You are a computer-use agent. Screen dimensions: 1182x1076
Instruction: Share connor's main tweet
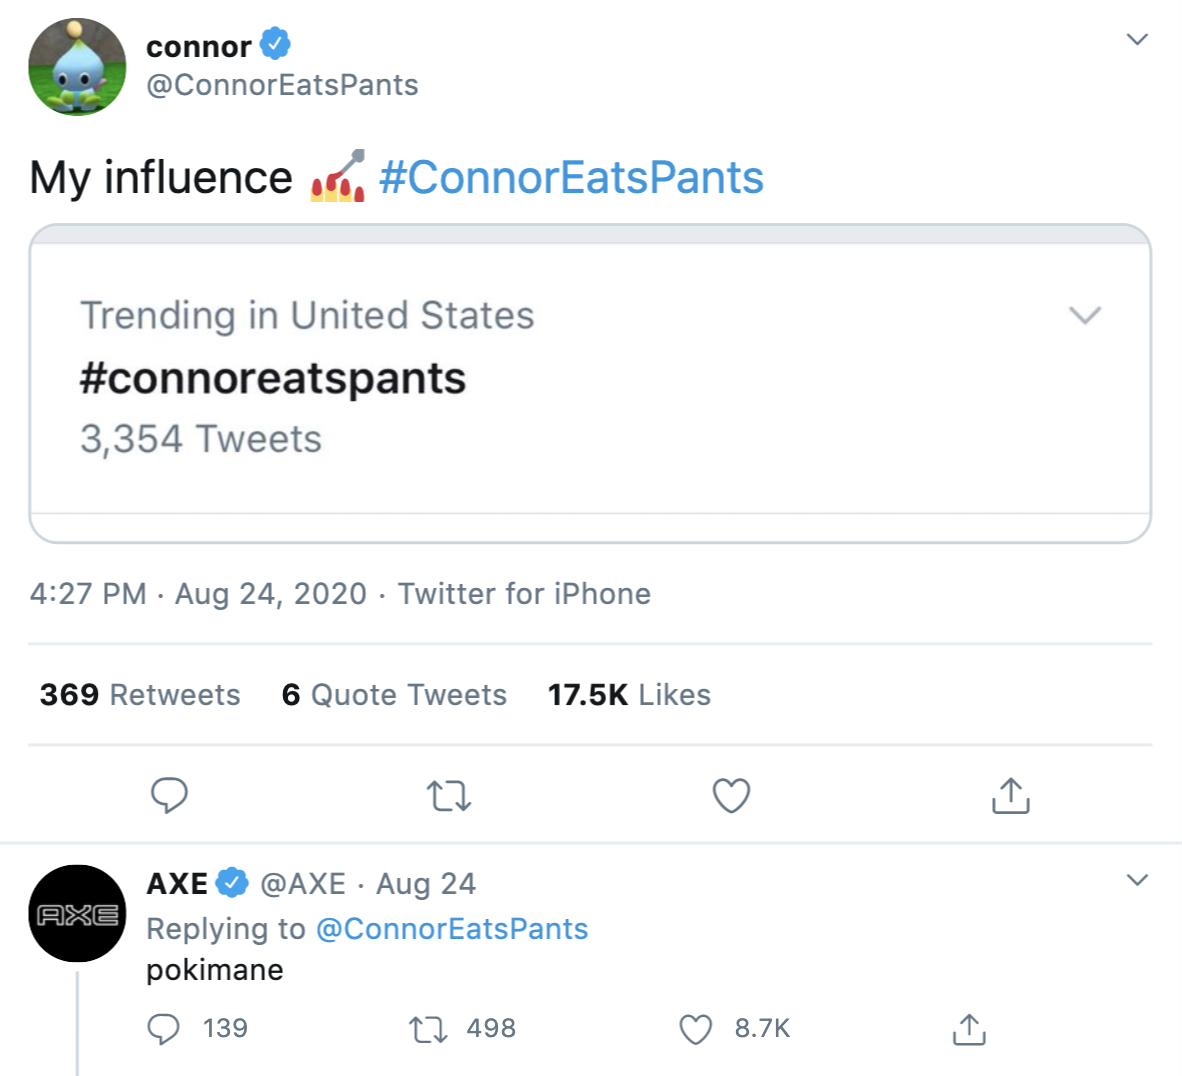(x=1010, y=796)
